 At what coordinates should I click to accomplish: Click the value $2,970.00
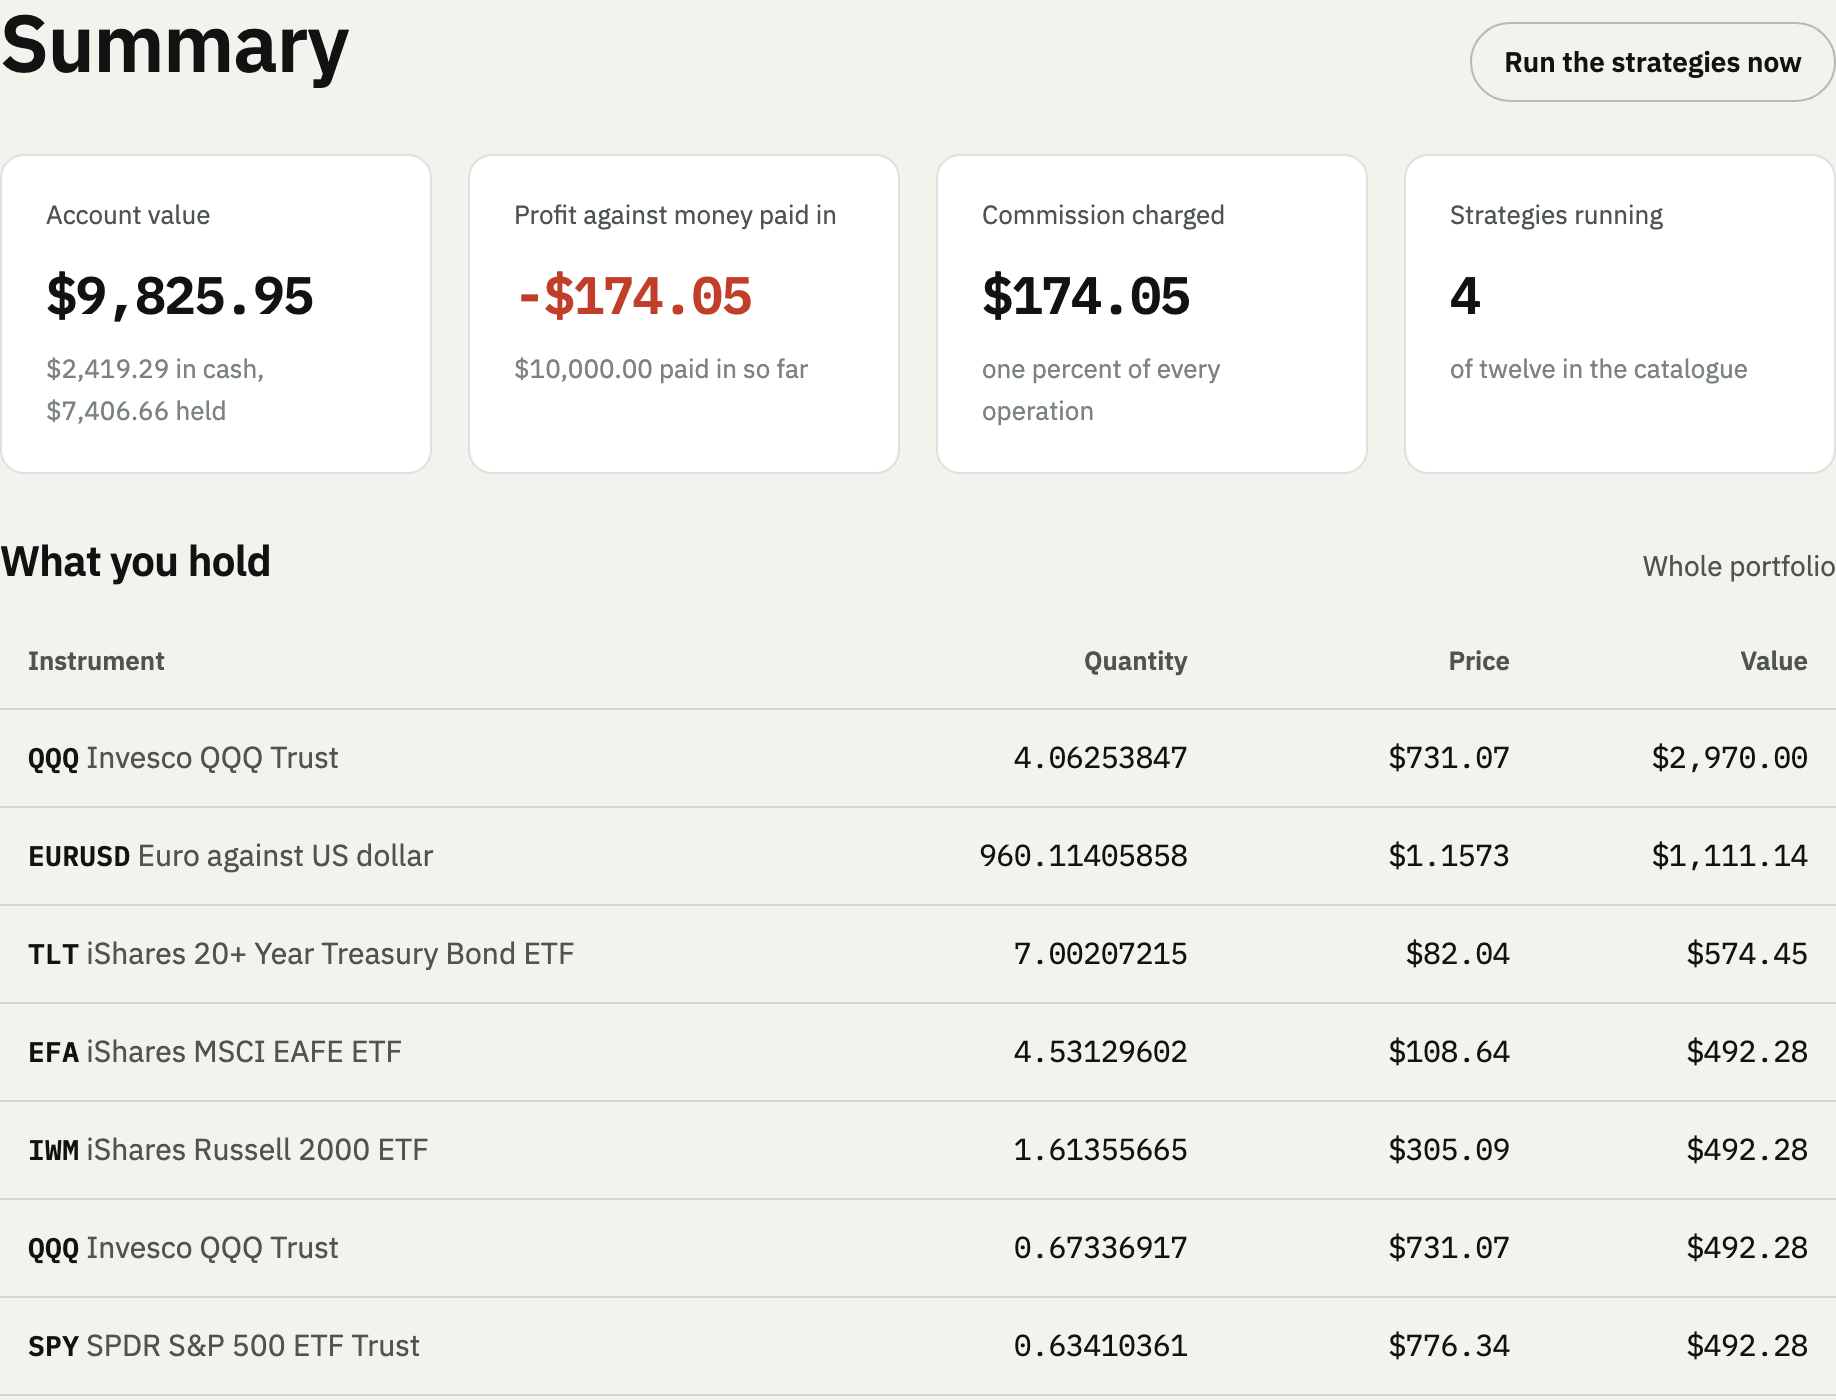1729,758
